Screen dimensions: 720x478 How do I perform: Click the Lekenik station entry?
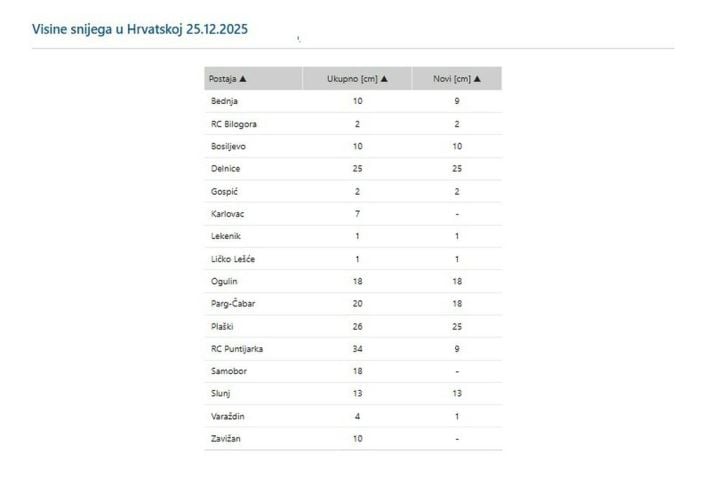[x=226, y=236]
